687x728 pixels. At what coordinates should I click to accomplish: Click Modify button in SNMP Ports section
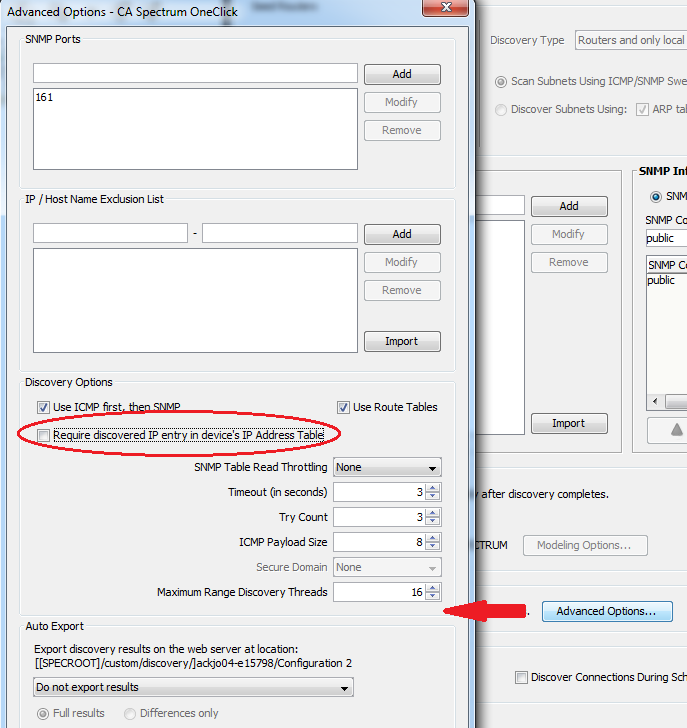[x=402, y=102]
